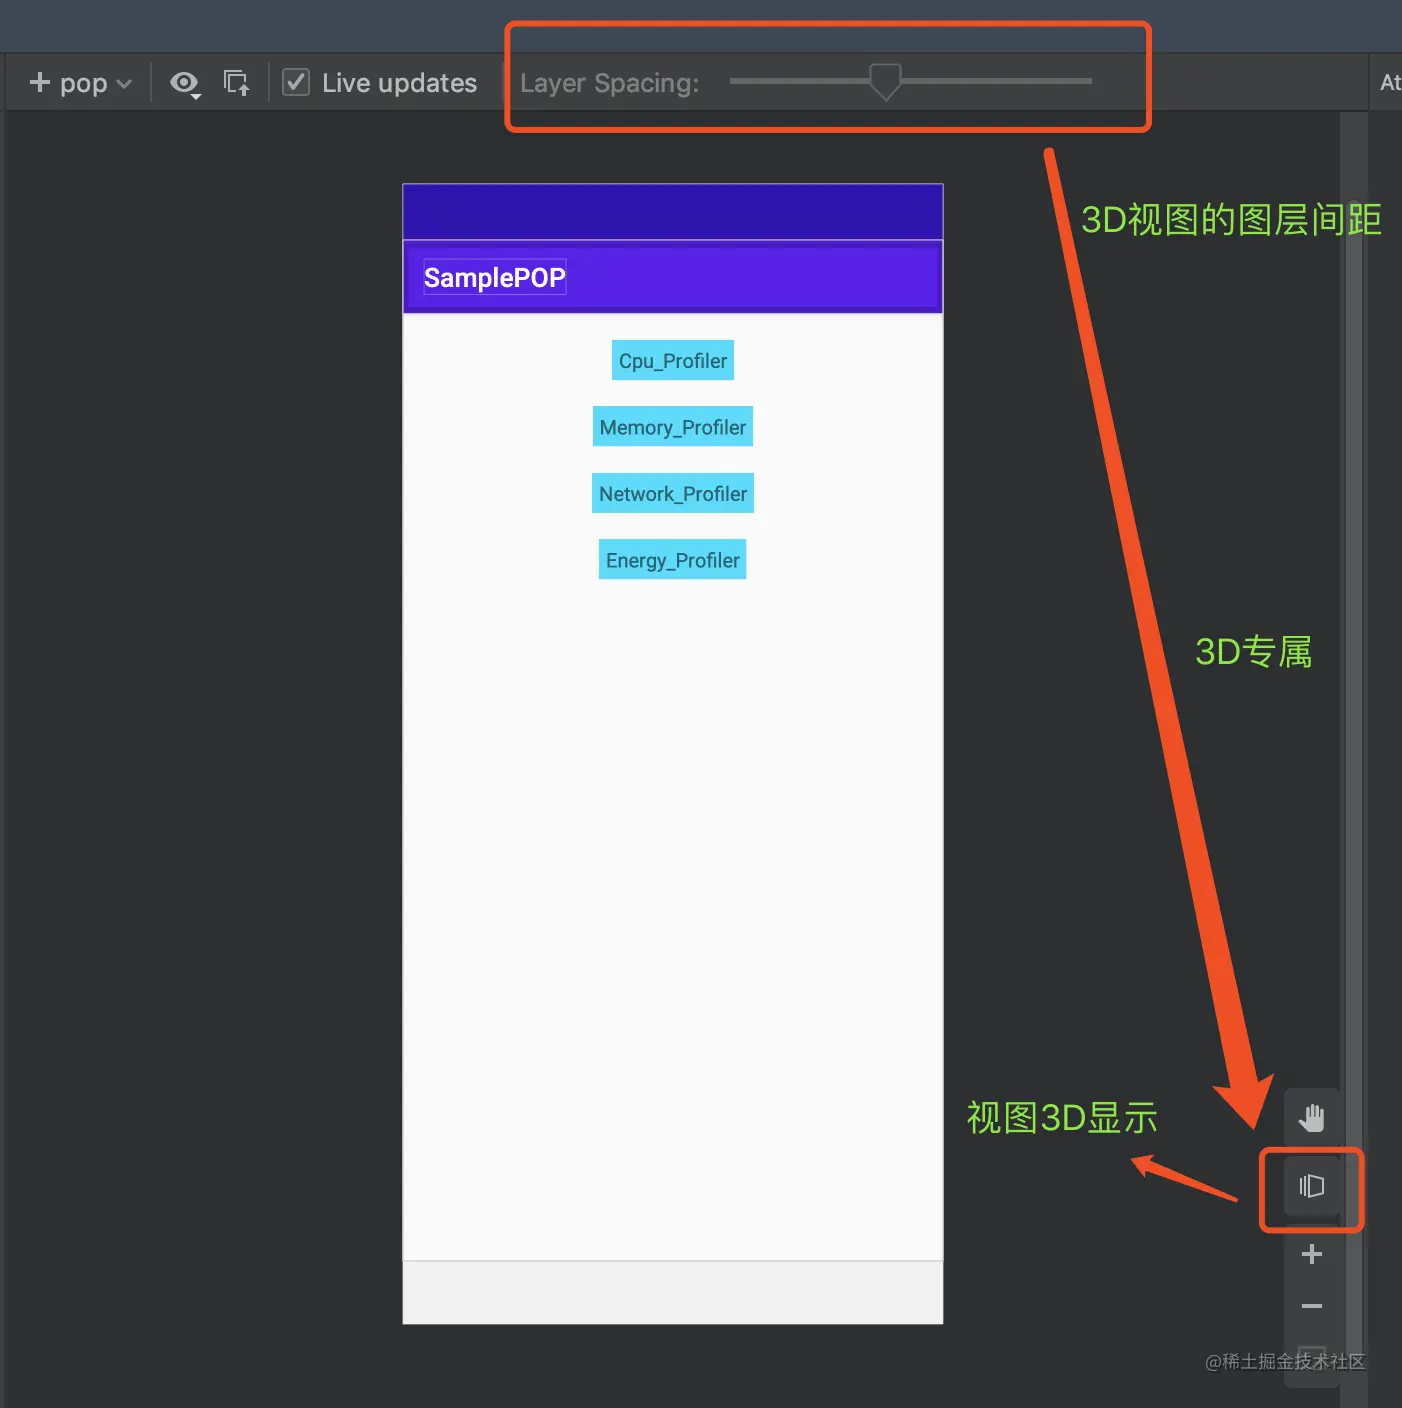Click the zoom-in plus icon
Image resolution: width=1402 pixels, height=1408 pixels.
pos(1311,1254)
